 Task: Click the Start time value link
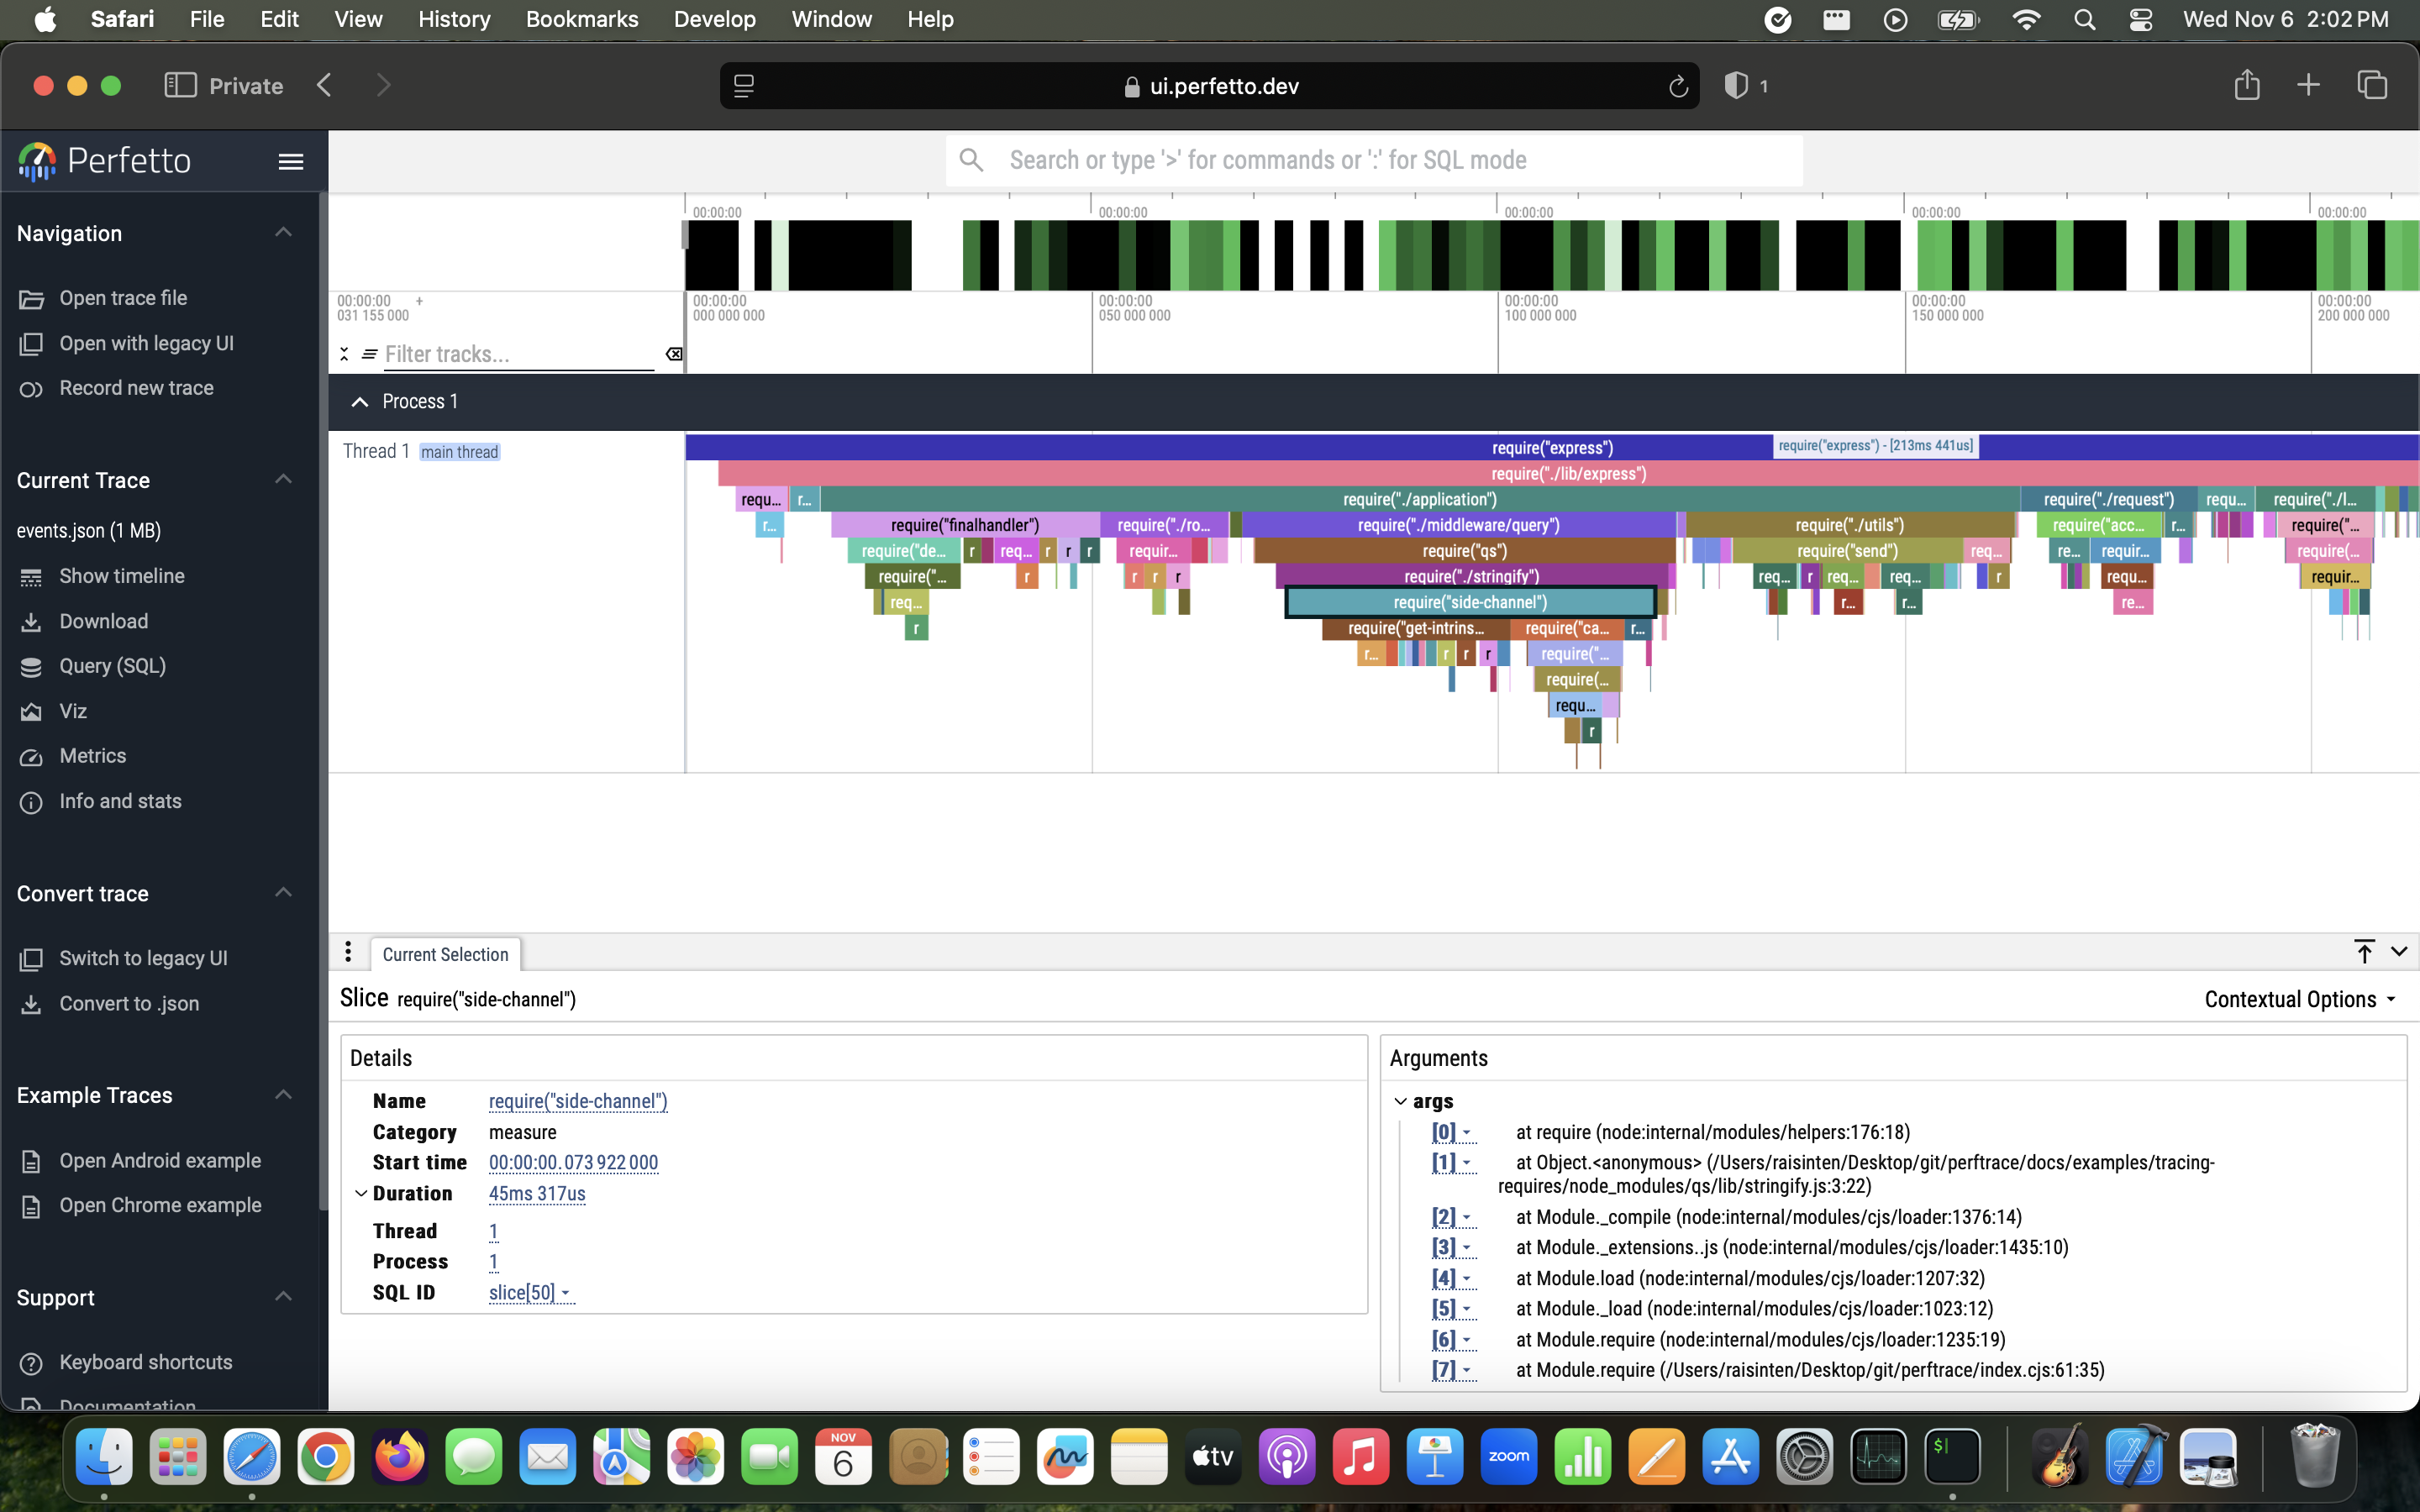coord(573,1163)
